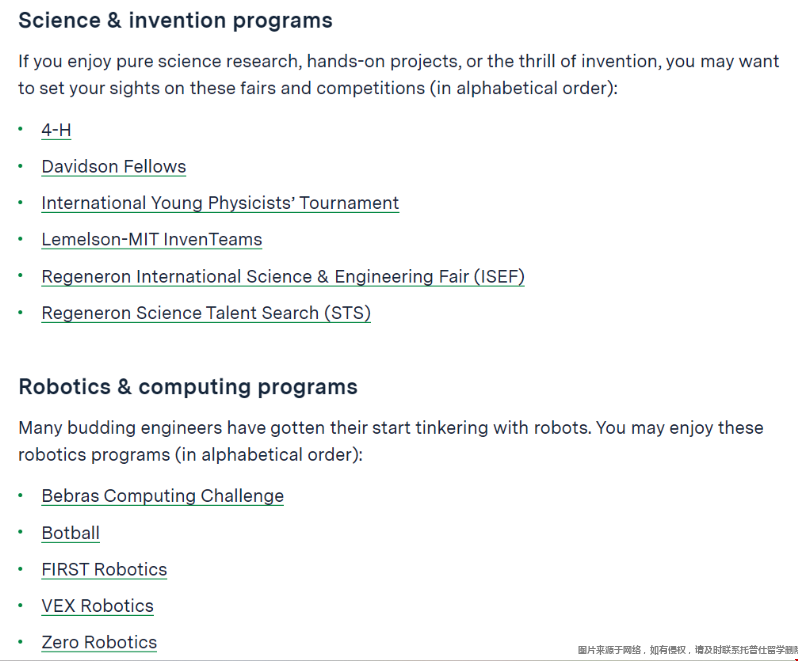This screenshot has width=798, height=661.
Task: Click the bullet marker next to VEX Robotics
Action: tap(20, 605)
